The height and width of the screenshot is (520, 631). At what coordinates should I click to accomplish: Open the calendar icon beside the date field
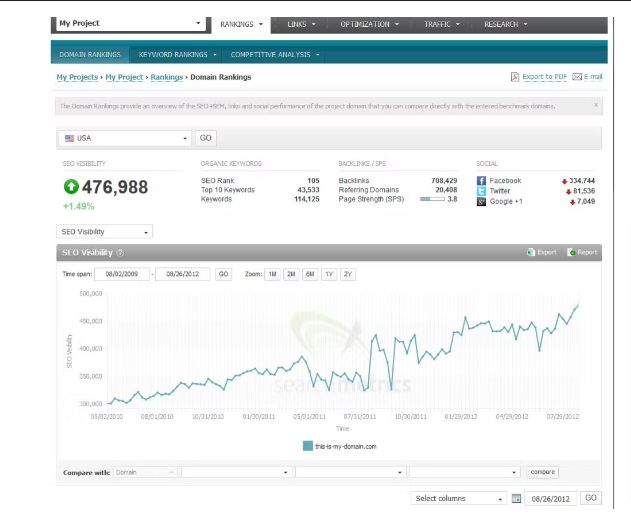point(516,499)
